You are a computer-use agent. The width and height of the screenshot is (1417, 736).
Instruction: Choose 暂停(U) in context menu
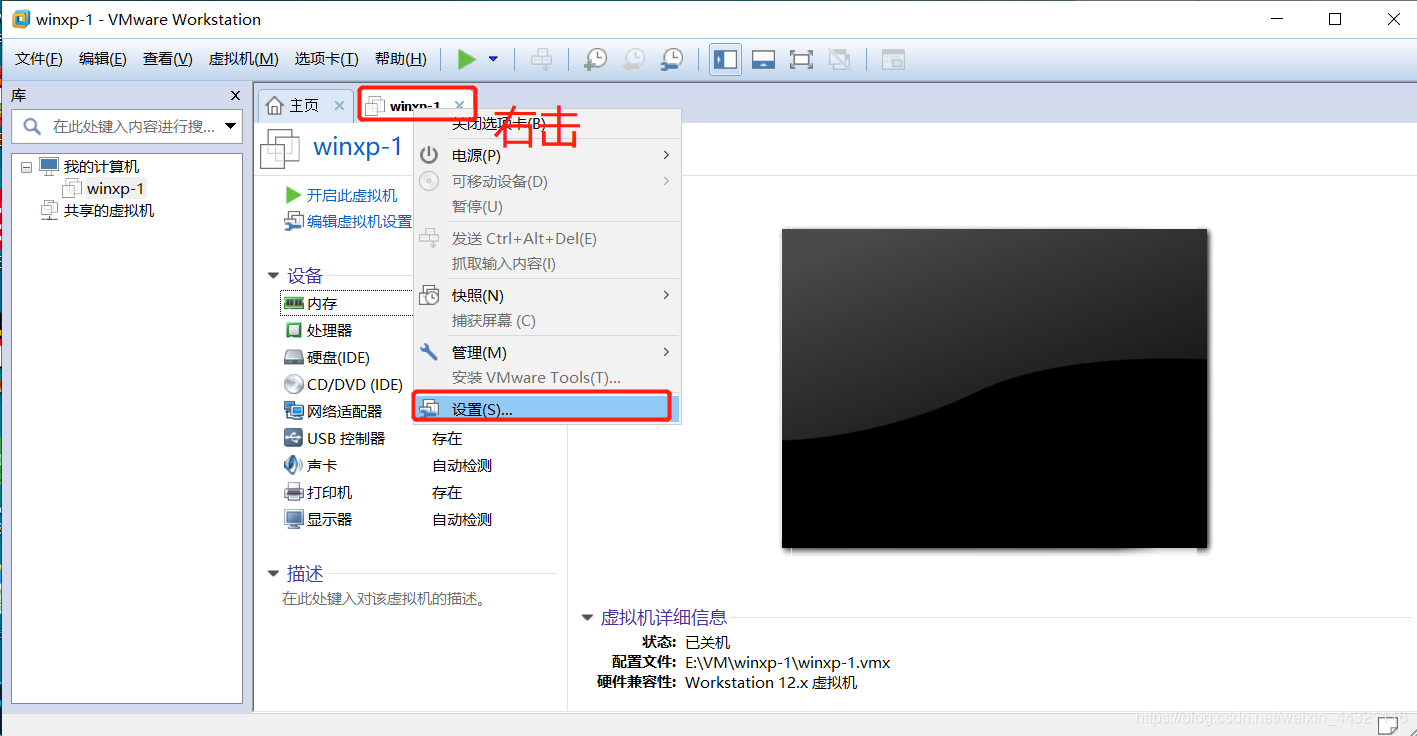pos(547,206)
